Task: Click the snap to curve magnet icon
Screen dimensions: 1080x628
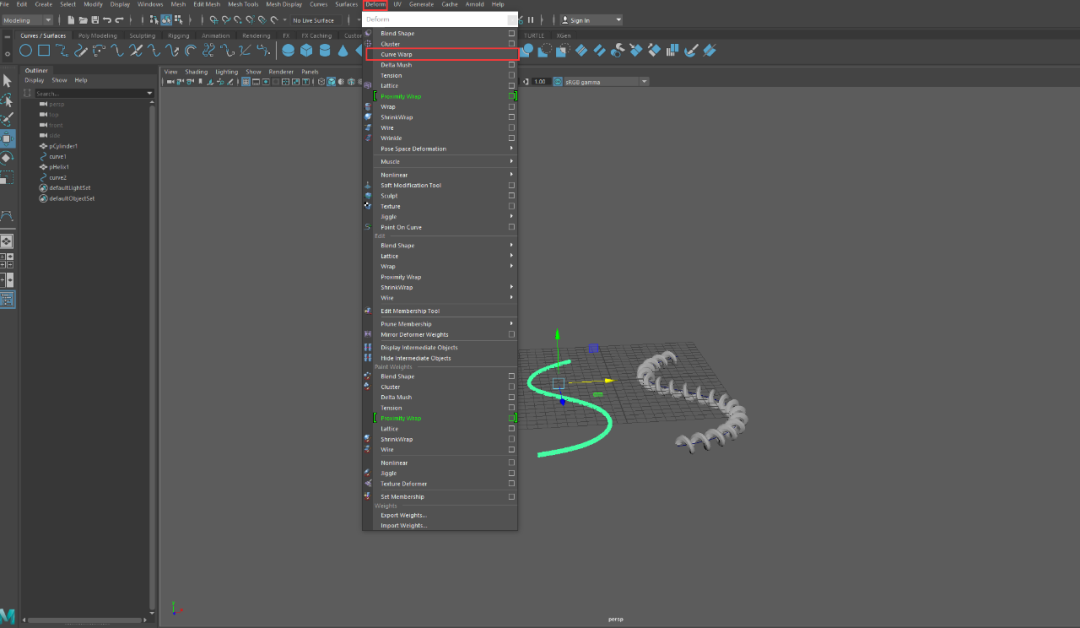Action: [226, 20]
